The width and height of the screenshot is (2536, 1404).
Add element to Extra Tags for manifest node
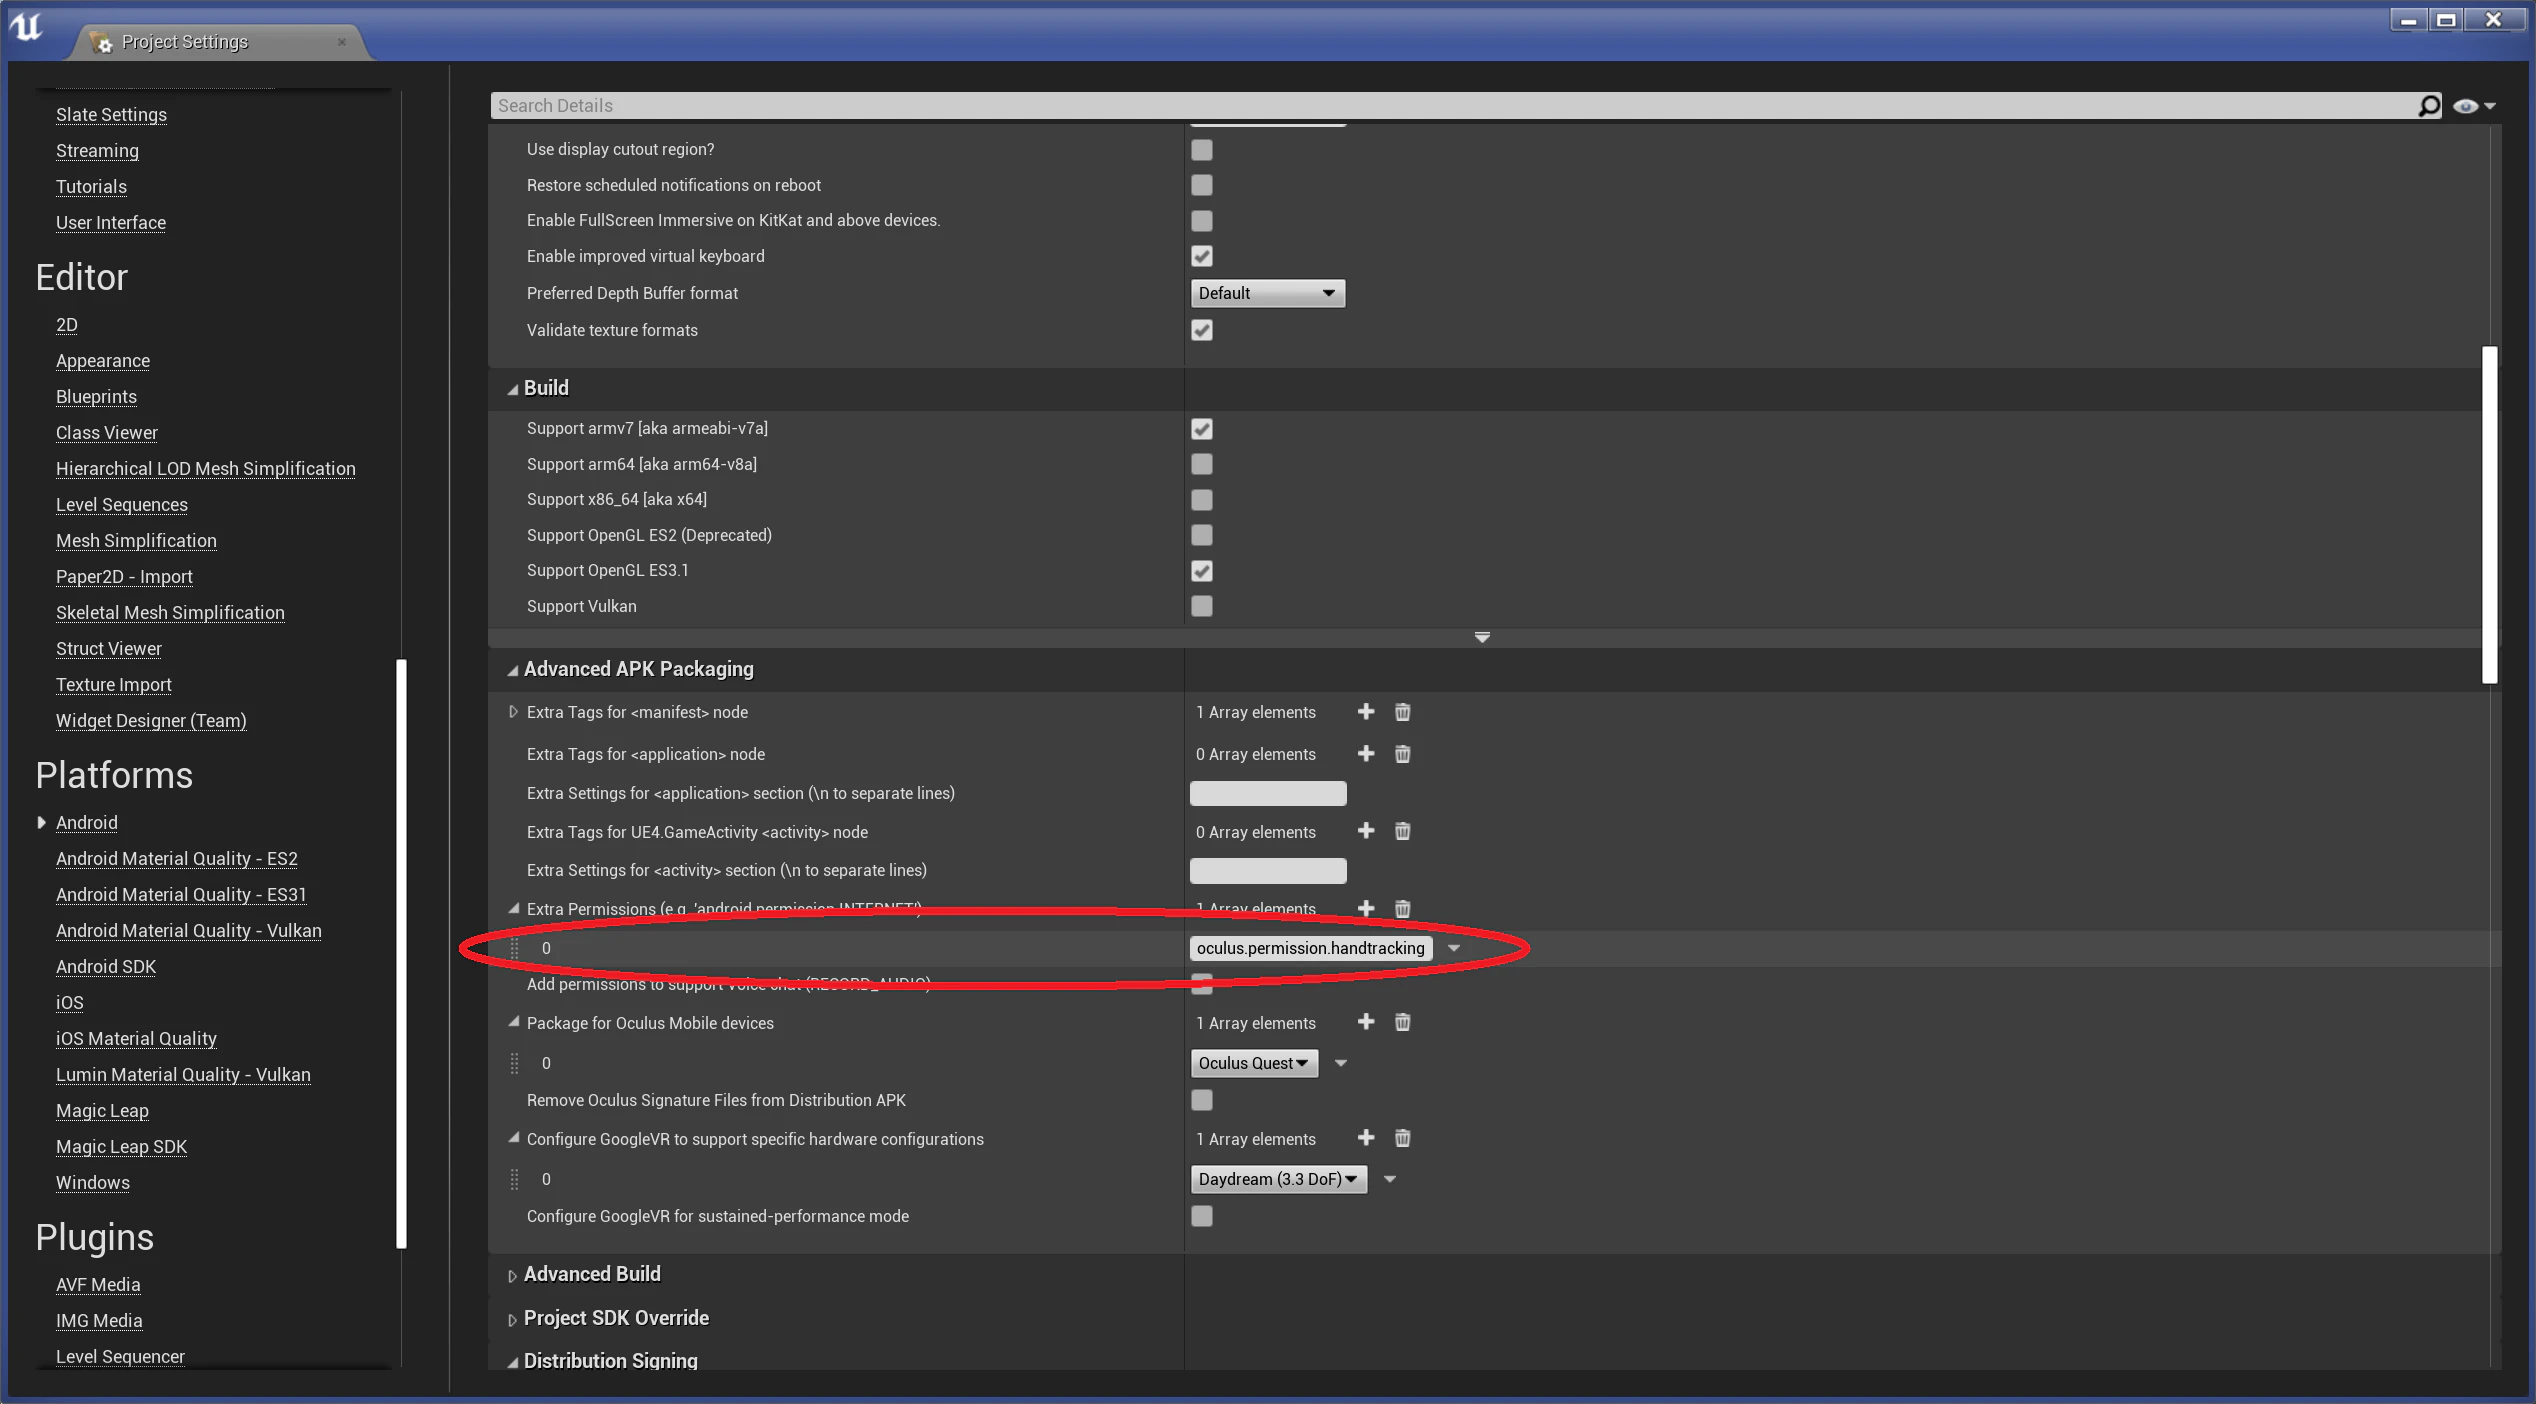[x=1366, y=712]
